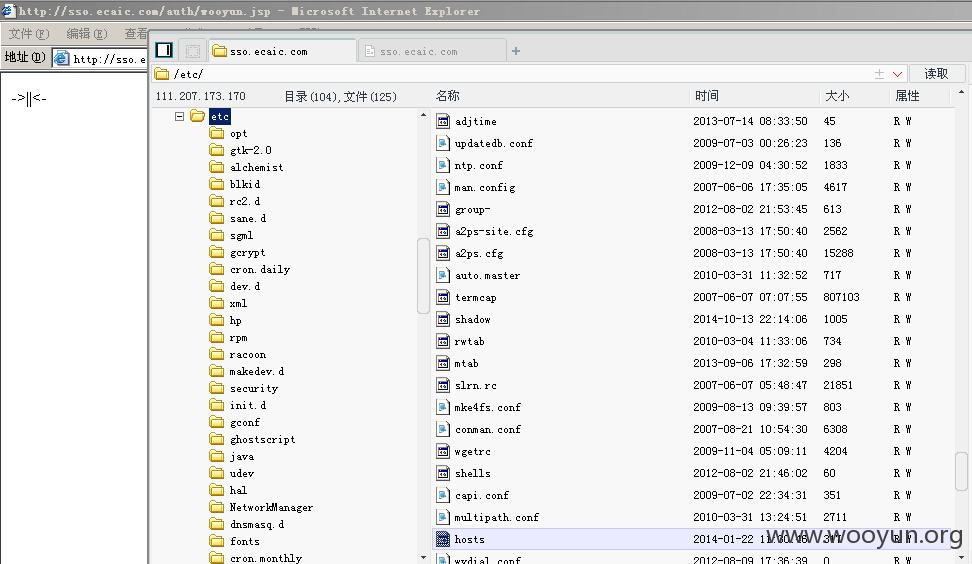
Task: Select the mtab file icon
Action: pos(443,363)
